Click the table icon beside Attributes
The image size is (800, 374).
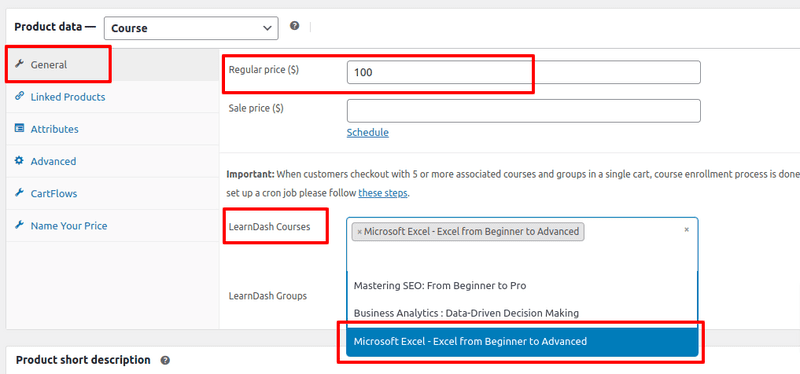pyautogui.click(x=19, y=129)
